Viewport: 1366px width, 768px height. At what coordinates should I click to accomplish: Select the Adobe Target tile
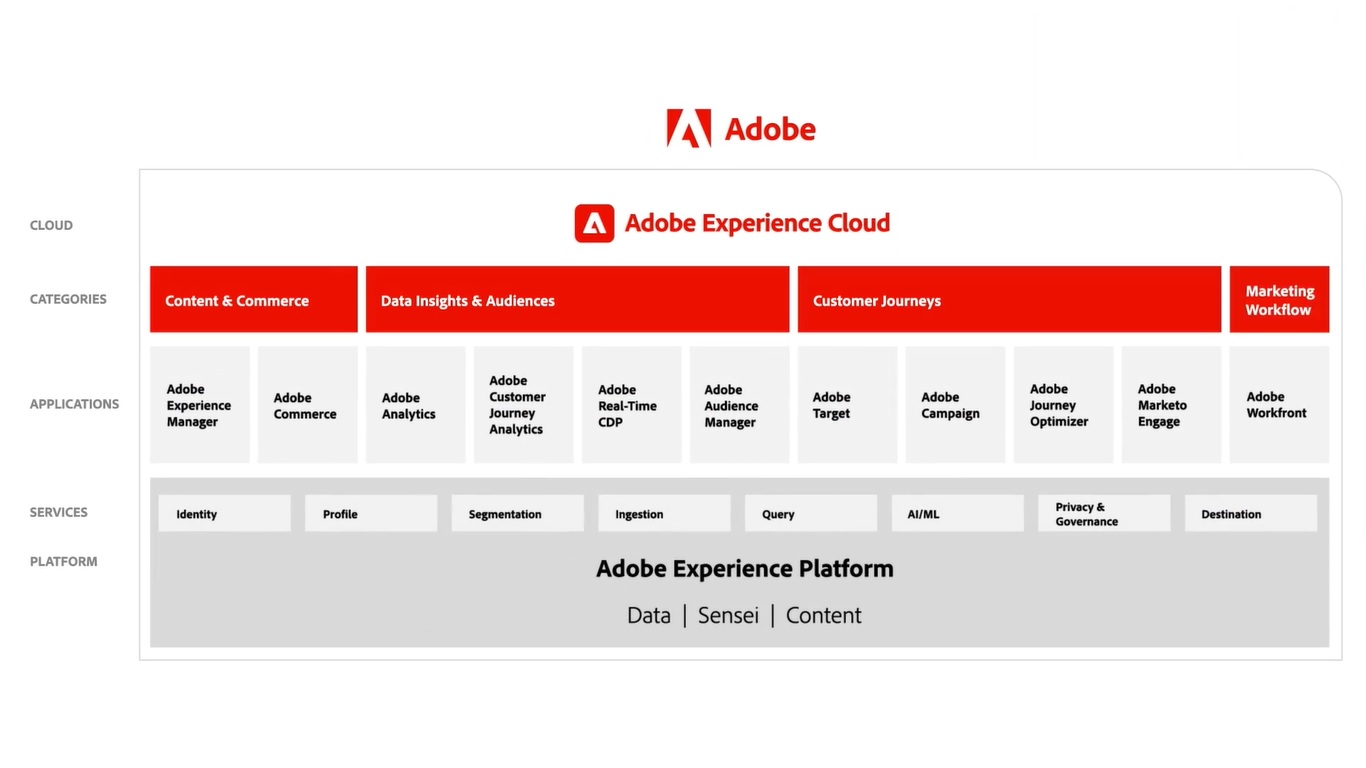848,405
